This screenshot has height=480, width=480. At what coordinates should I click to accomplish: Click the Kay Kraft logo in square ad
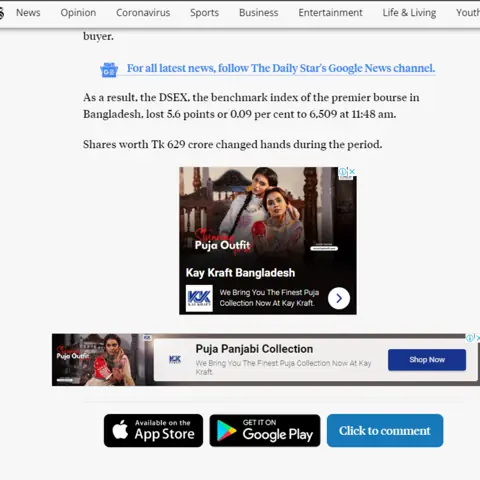(199, 298)
